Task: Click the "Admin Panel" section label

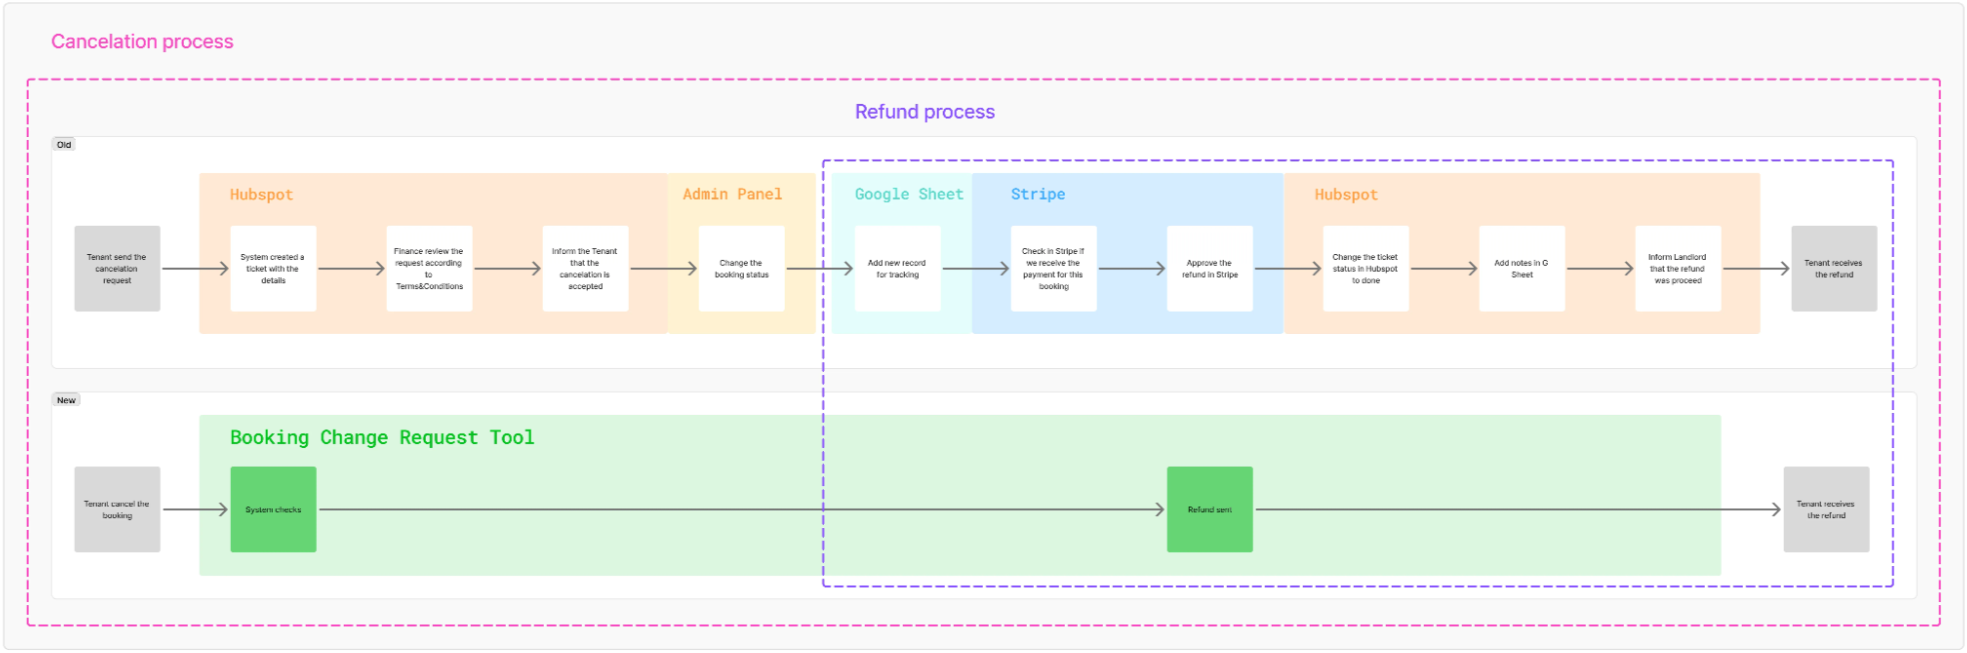Action: point(732,194)
